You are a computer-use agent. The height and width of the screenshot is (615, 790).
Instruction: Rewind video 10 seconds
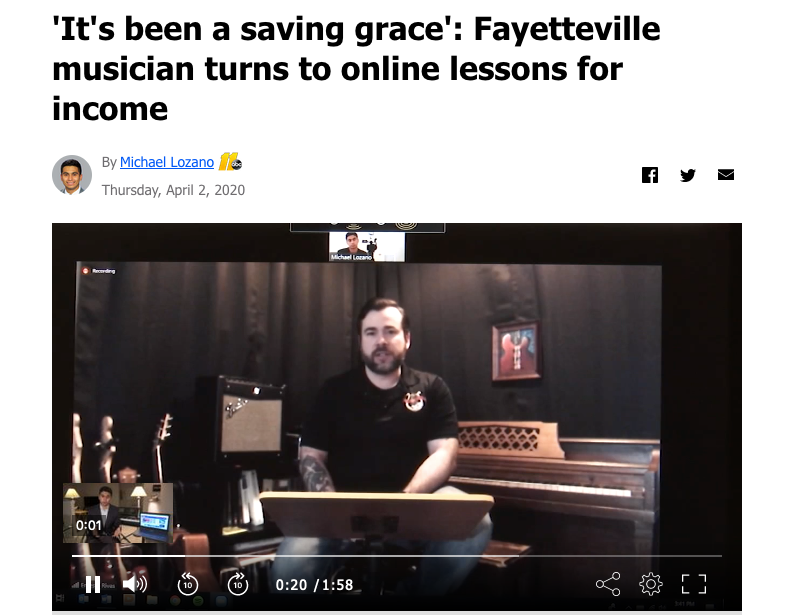pos(188,584)
